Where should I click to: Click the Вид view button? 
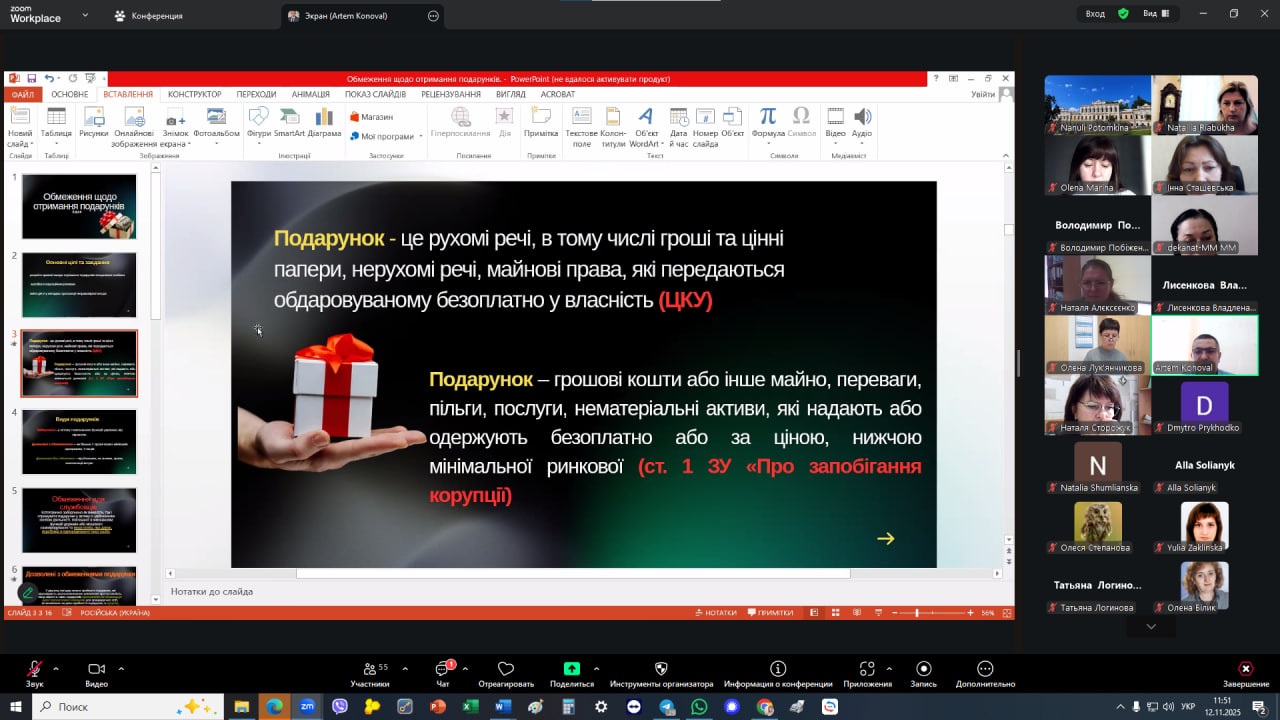coord(1155,14)
